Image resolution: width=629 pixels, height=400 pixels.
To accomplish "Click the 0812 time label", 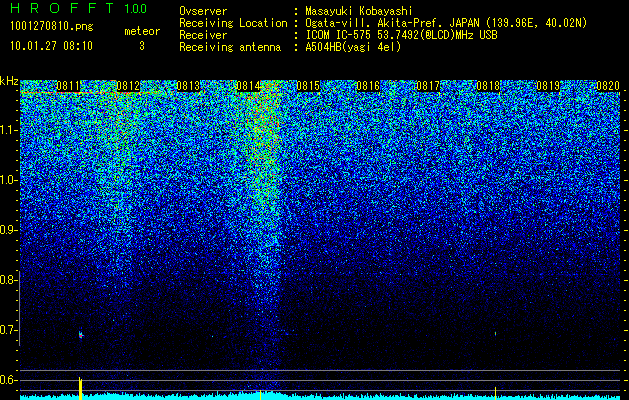I will [x=128, y=86].
